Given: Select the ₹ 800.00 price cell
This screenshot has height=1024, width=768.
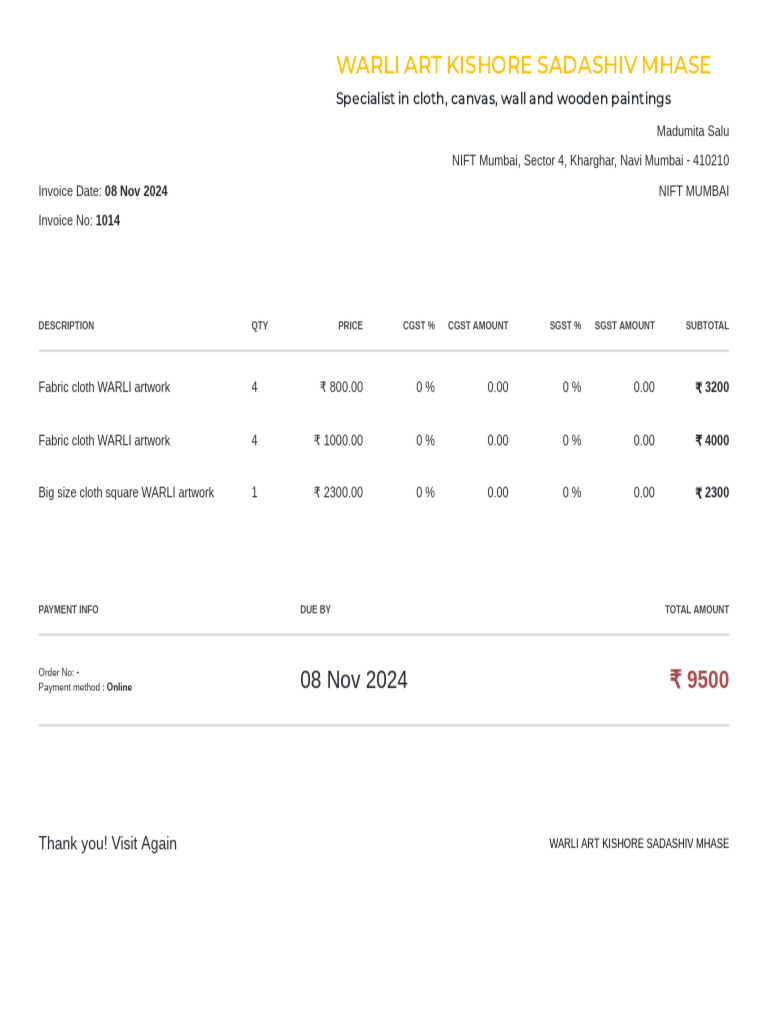Looking at the screenshot, I should point(341,387).
